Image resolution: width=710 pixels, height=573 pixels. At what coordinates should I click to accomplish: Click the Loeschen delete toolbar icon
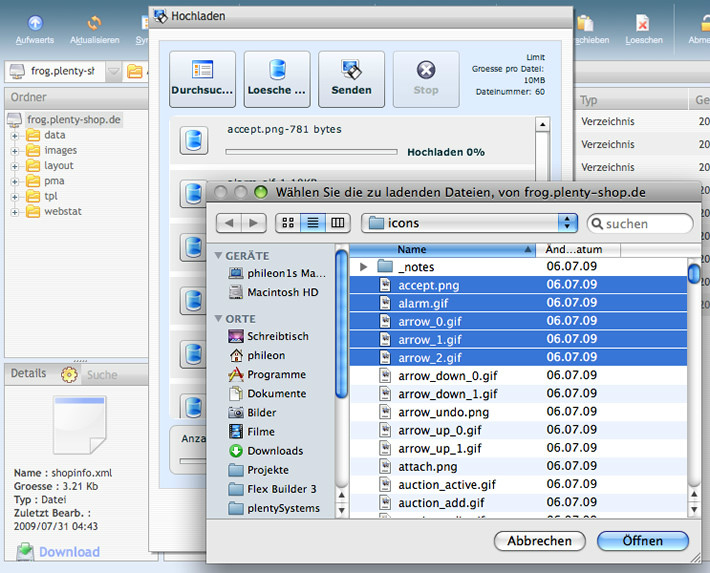643,23
